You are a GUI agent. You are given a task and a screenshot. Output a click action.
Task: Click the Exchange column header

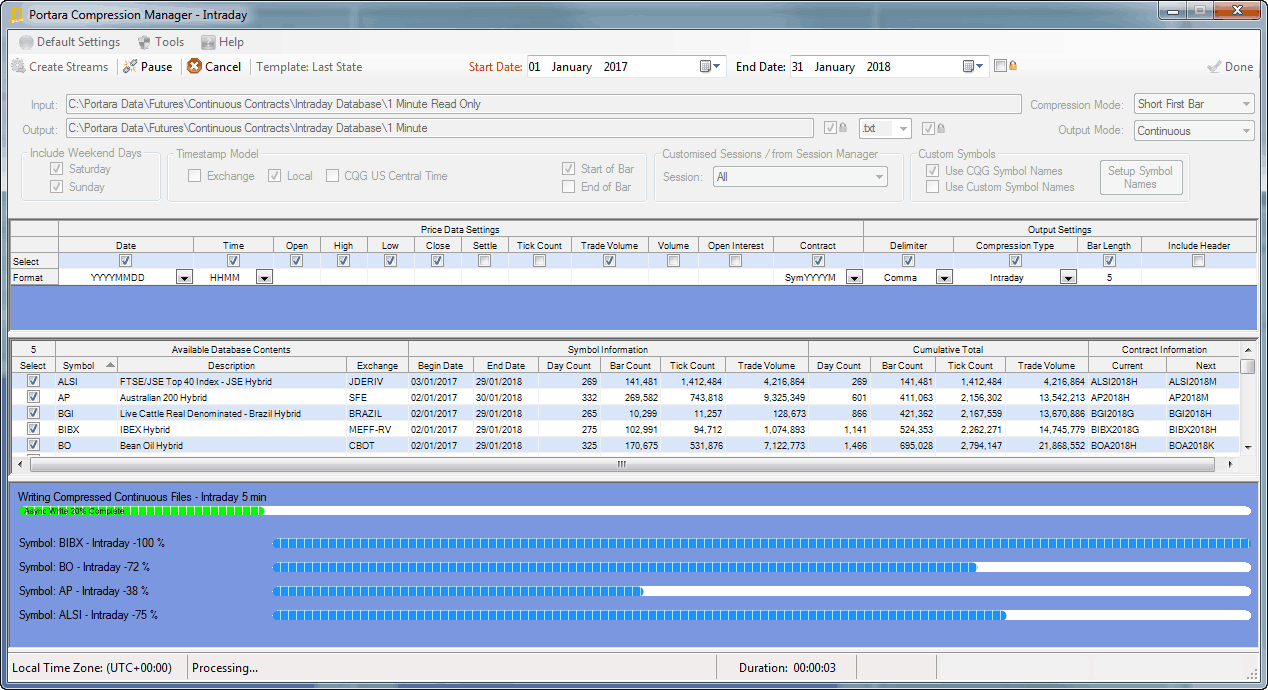tap(376, 366)
